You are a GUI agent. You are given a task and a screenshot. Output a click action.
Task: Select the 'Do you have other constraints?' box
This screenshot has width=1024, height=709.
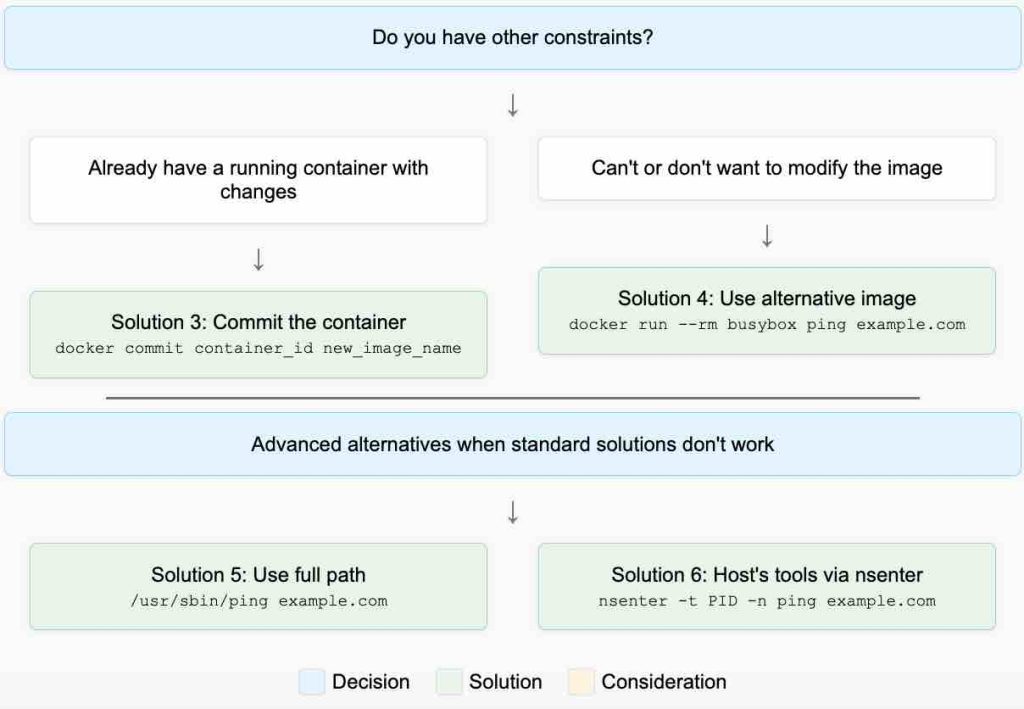512,38
